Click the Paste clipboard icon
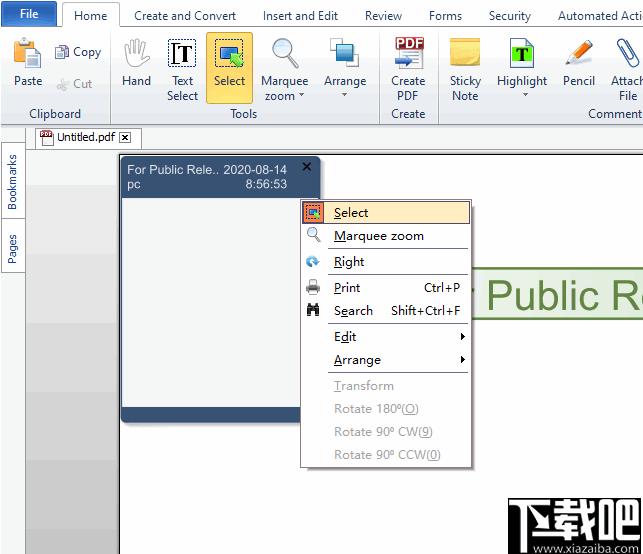The image size is (643, 554). click(x=27, y=53)
